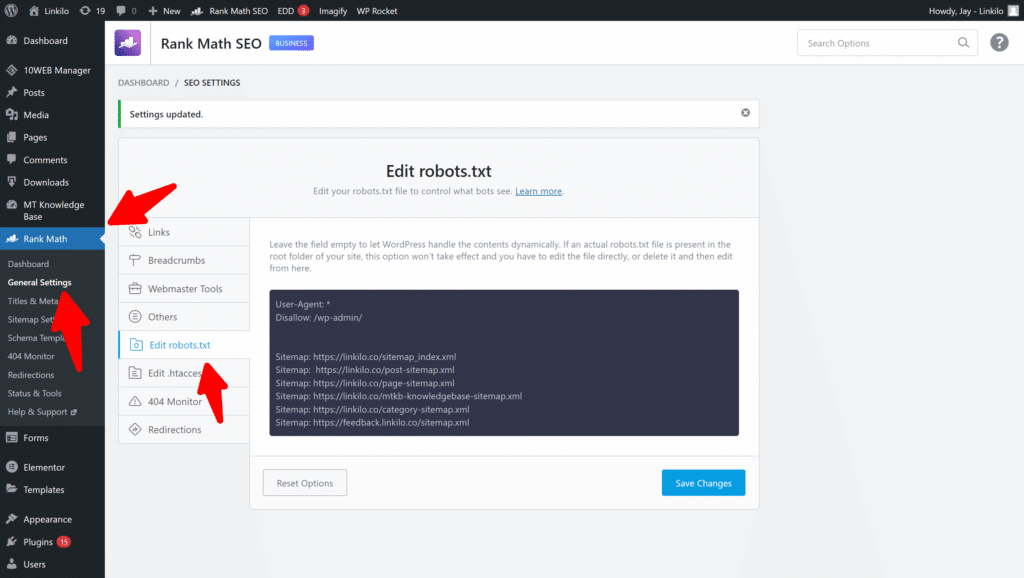Open the EDD admin bar menu
The height and width of the screenshot is (578, 1024).
[293, 10]
